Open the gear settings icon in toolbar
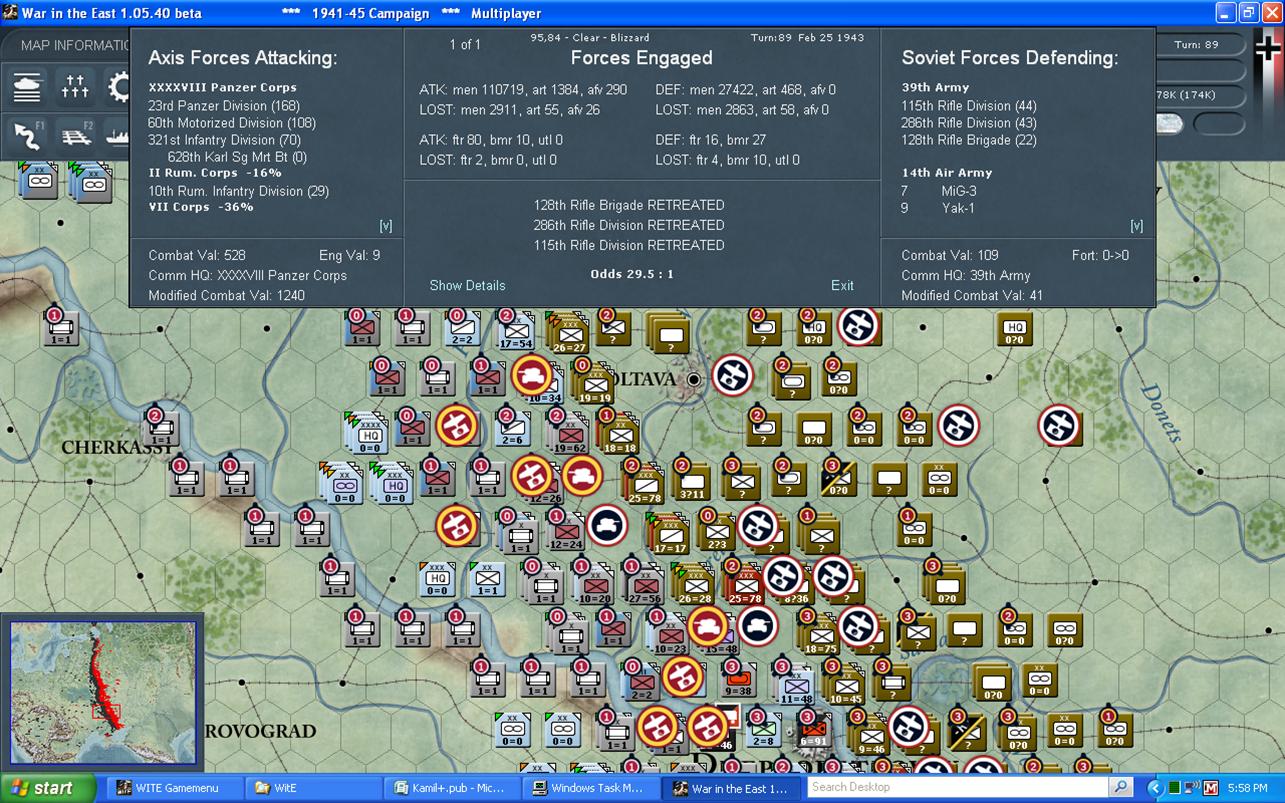This screenshot has width=1285, height=803. tap(118, 88)
